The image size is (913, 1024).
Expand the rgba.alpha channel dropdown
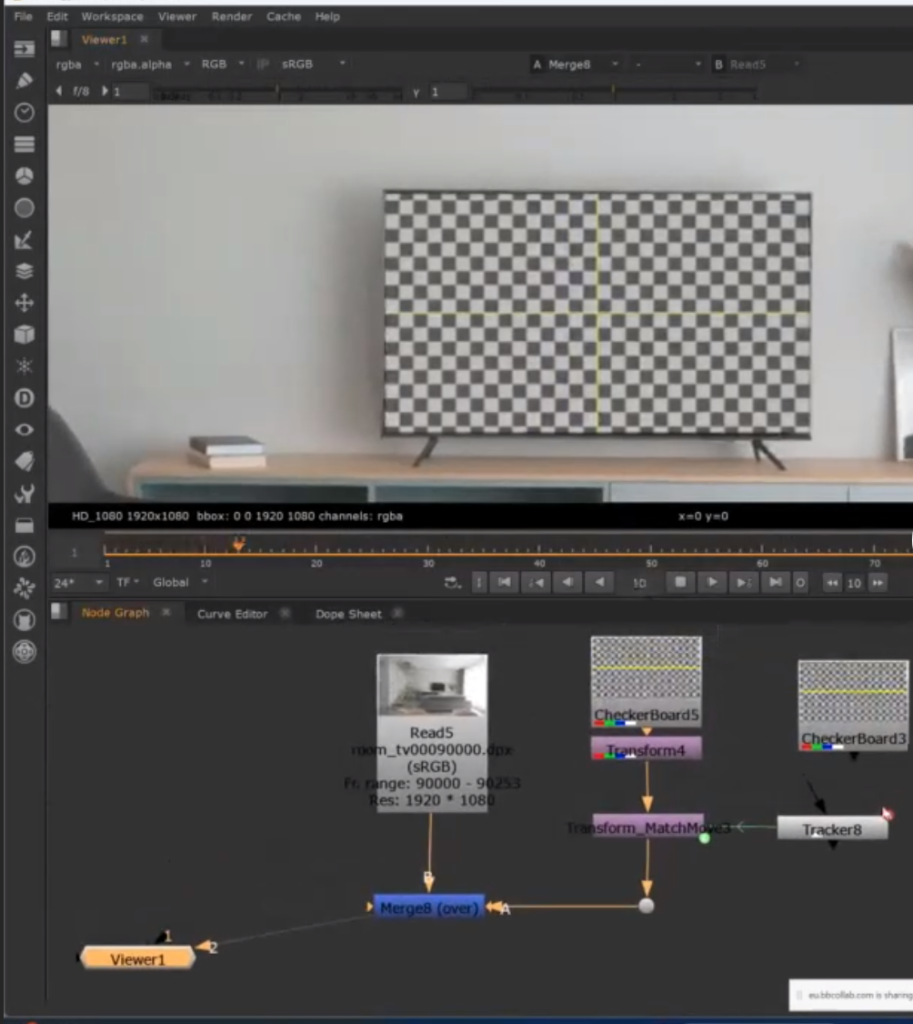148,64
